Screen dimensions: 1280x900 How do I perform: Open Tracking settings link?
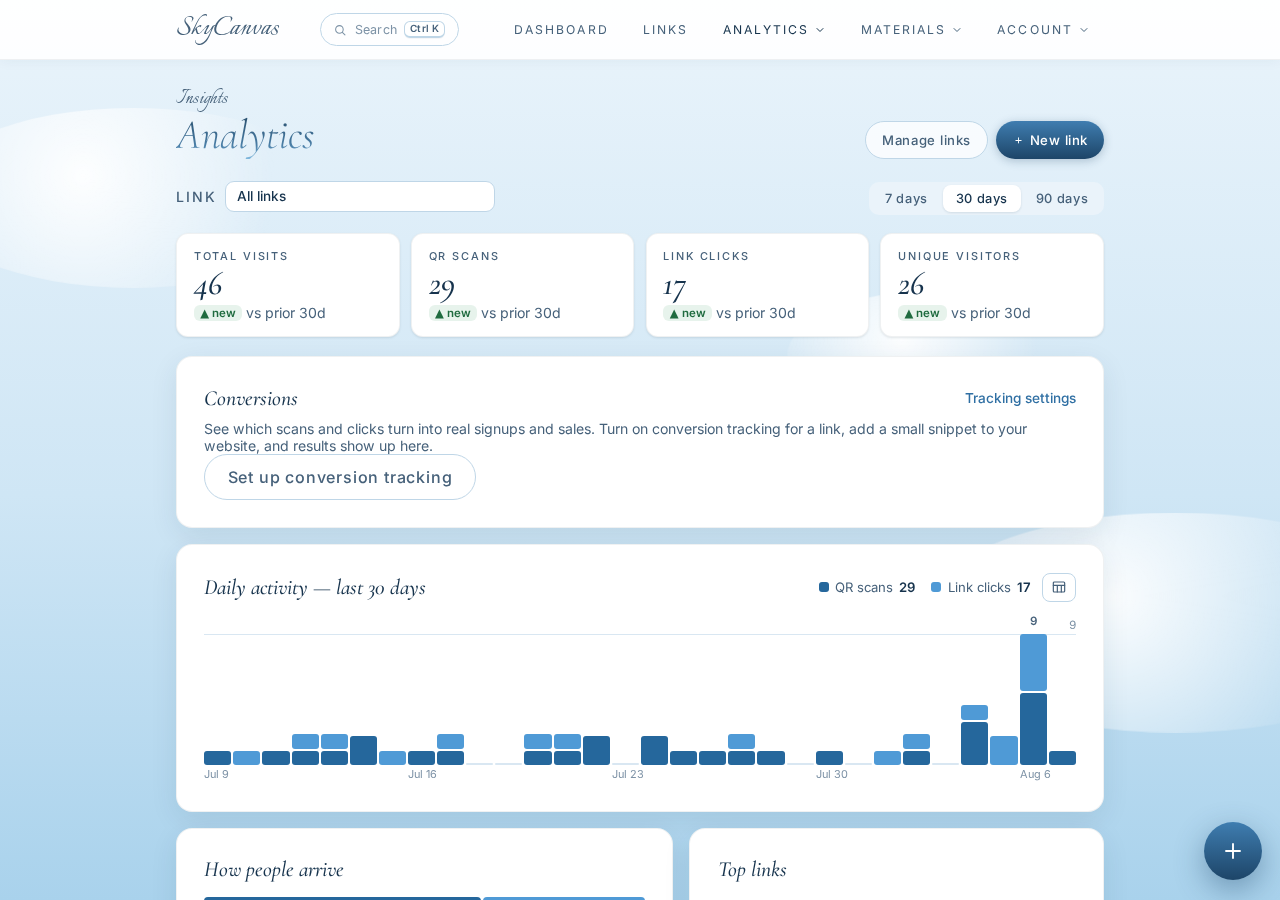(x=1020, y=398)
